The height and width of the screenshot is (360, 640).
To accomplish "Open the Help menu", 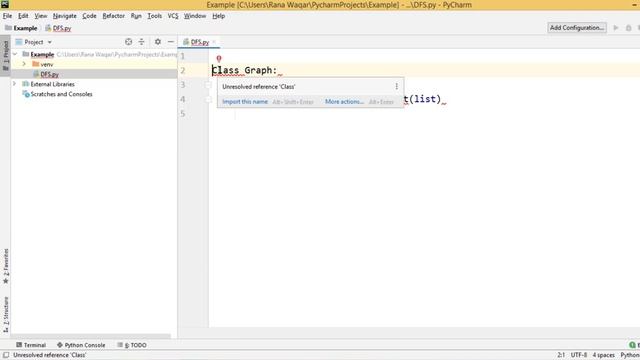I will tap(219, 16).
